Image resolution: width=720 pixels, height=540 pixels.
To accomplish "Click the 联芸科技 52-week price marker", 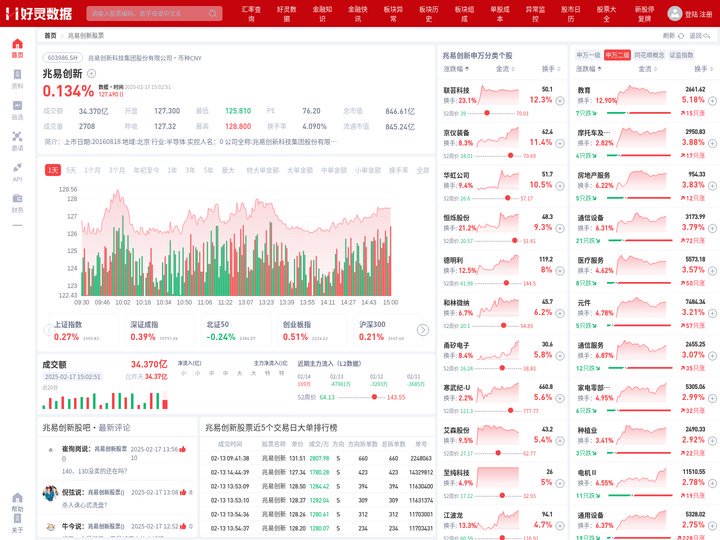I will (x=487, y=113).
